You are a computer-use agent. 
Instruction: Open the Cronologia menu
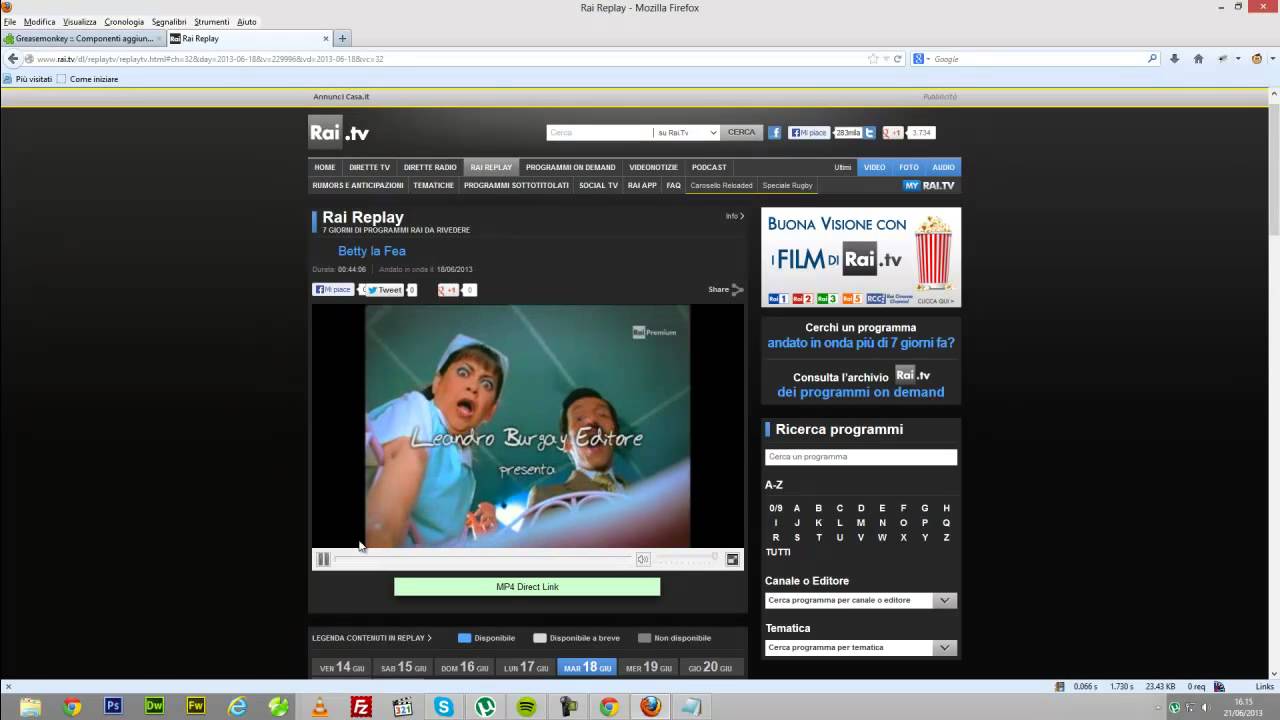pos(124,21)
